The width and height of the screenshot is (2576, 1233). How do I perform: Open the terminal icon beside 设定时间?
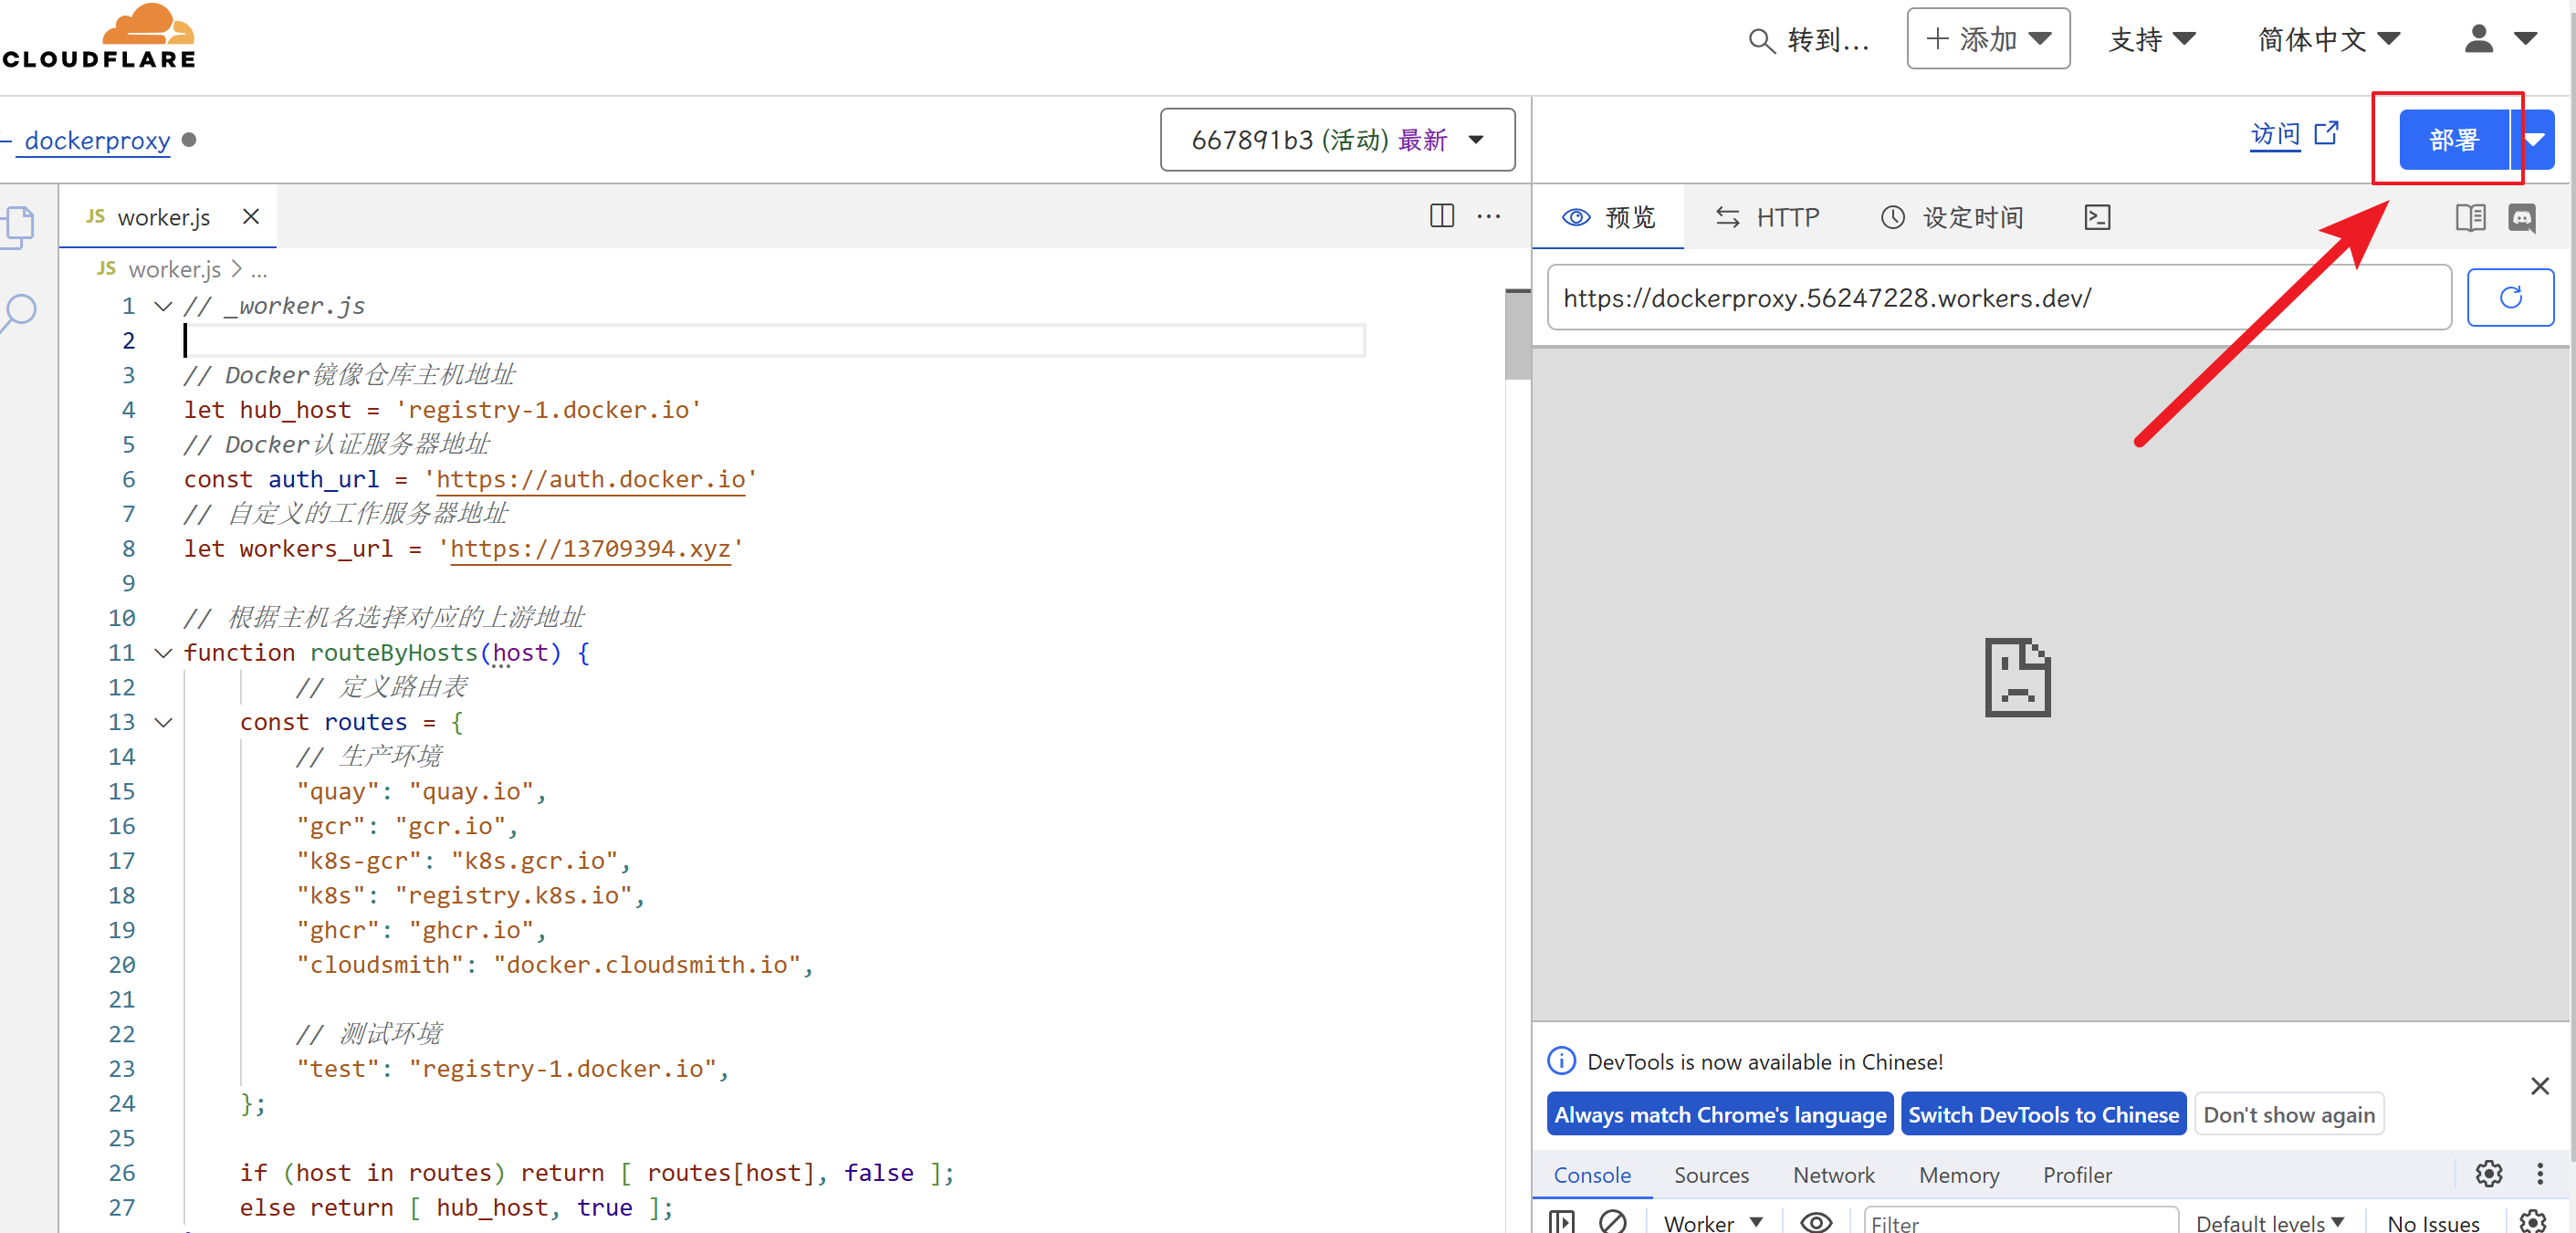(2097, 217)
